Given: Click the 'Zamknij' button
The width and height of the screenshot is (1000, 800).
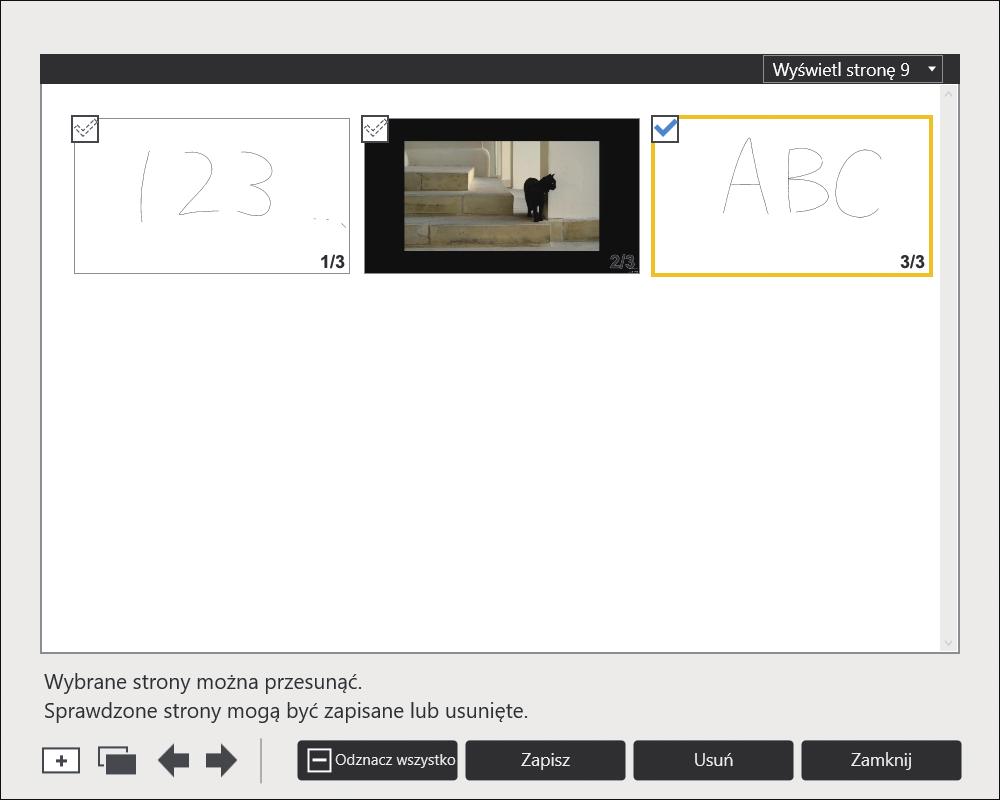Looking at the screenshot, I should 881,760.
